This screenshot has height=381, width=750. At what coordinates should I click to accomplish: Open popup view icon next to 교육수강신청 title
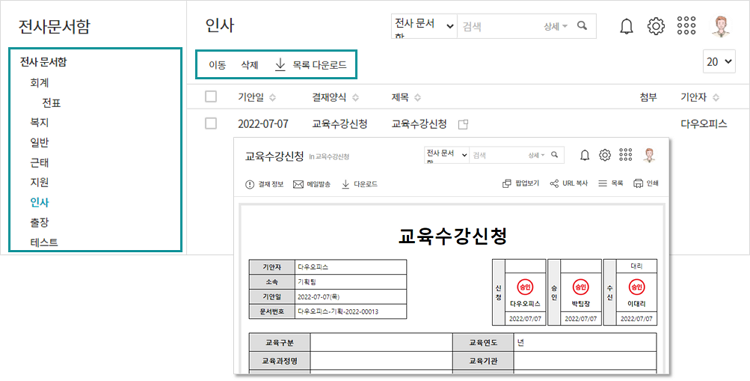click(463, 124)
